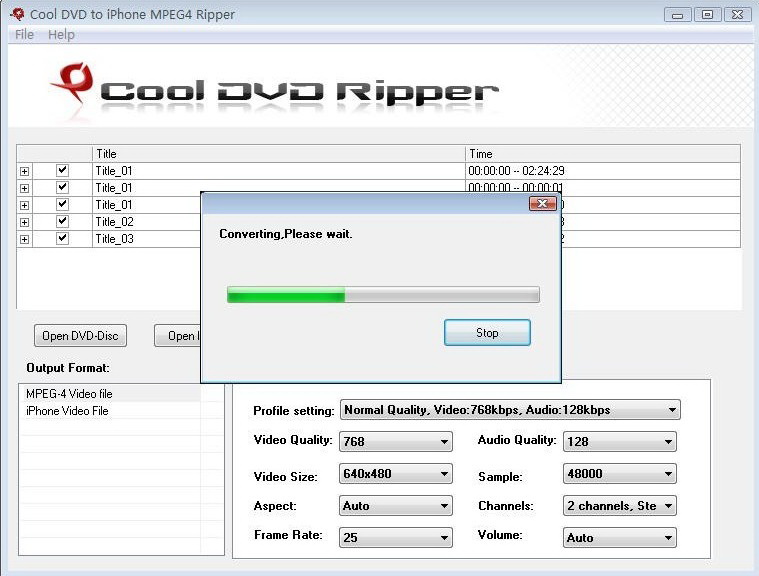Open the Volume dropdown
This screenshot has width=759, height=576.
620,537
